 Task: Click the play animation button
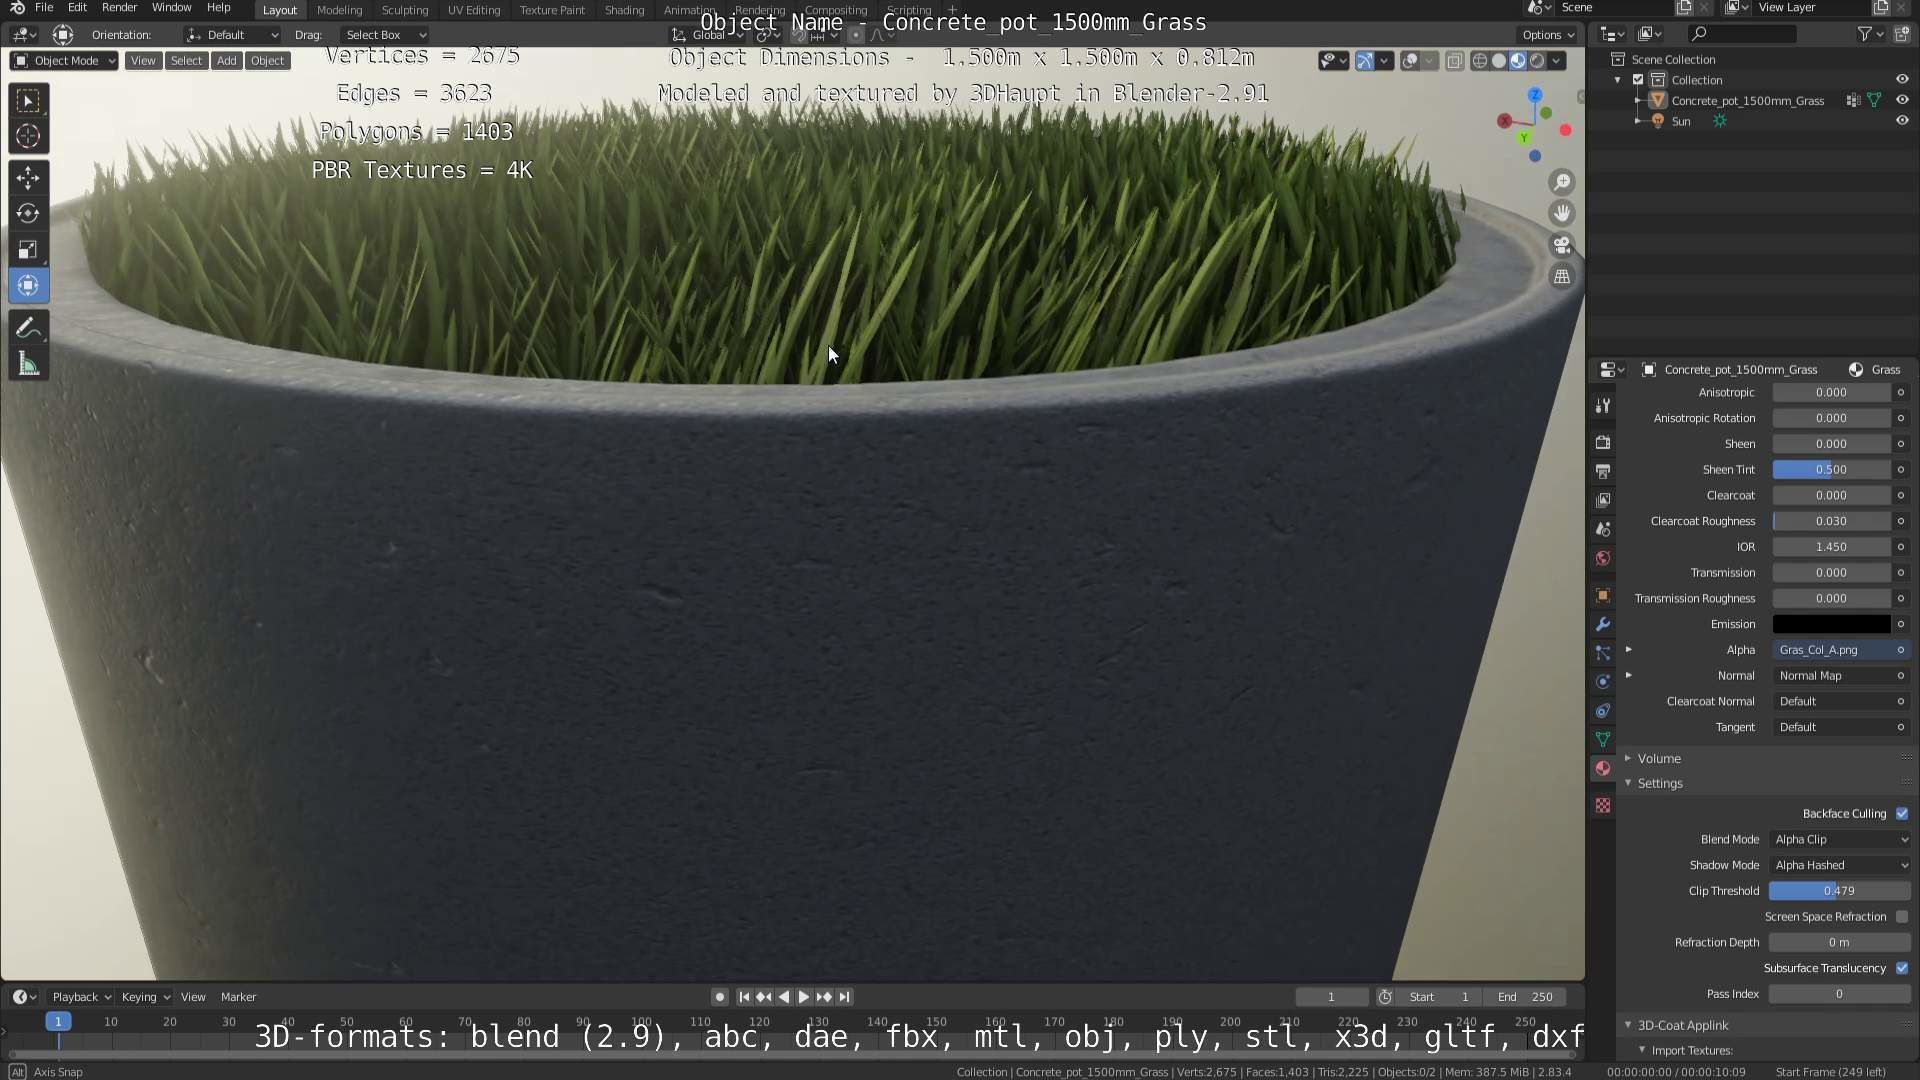point(803,997)
